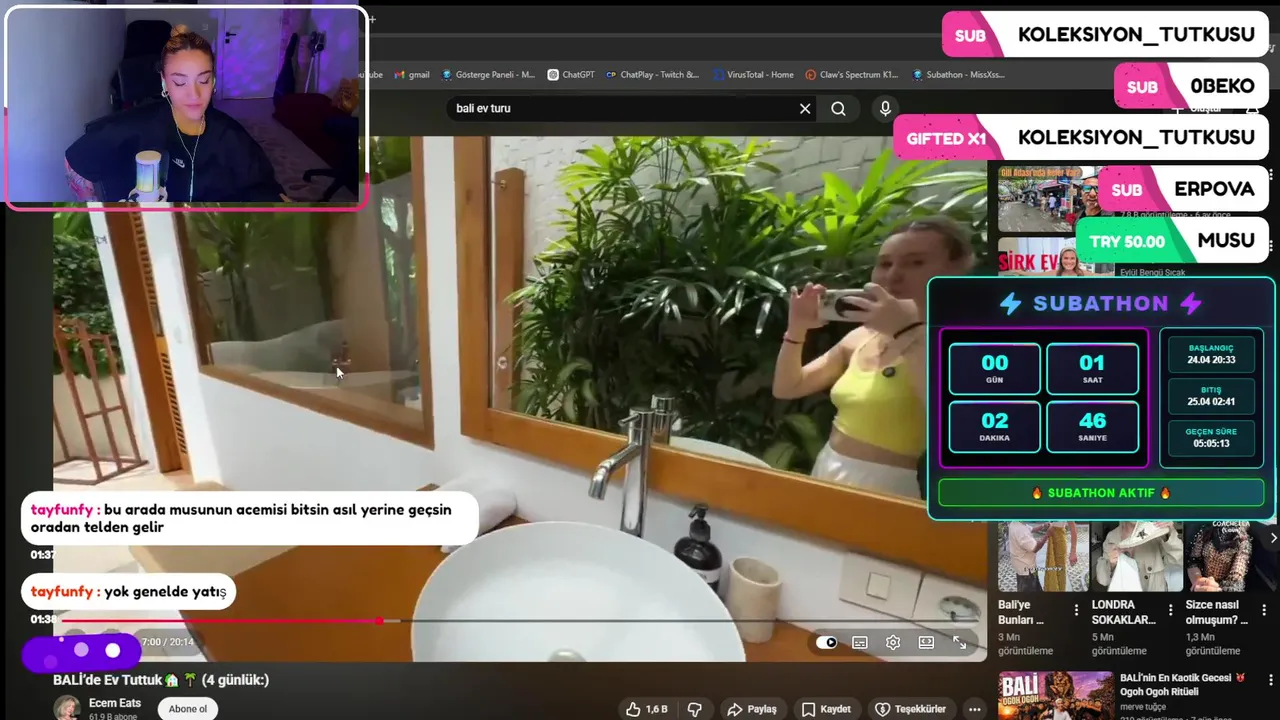Viewport: 1280px width, 720px height.
Task: Subscribe with the Abone ol button
Action: click(188, 709)
